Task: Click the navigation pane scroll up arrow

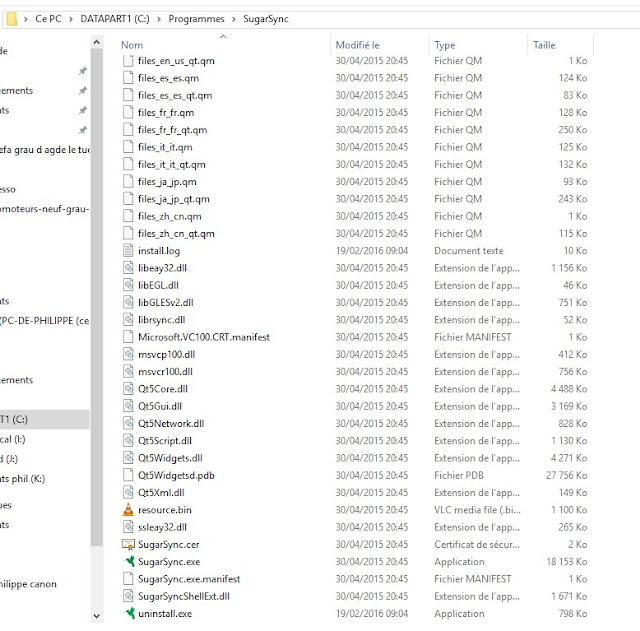Action: (97, 42)
